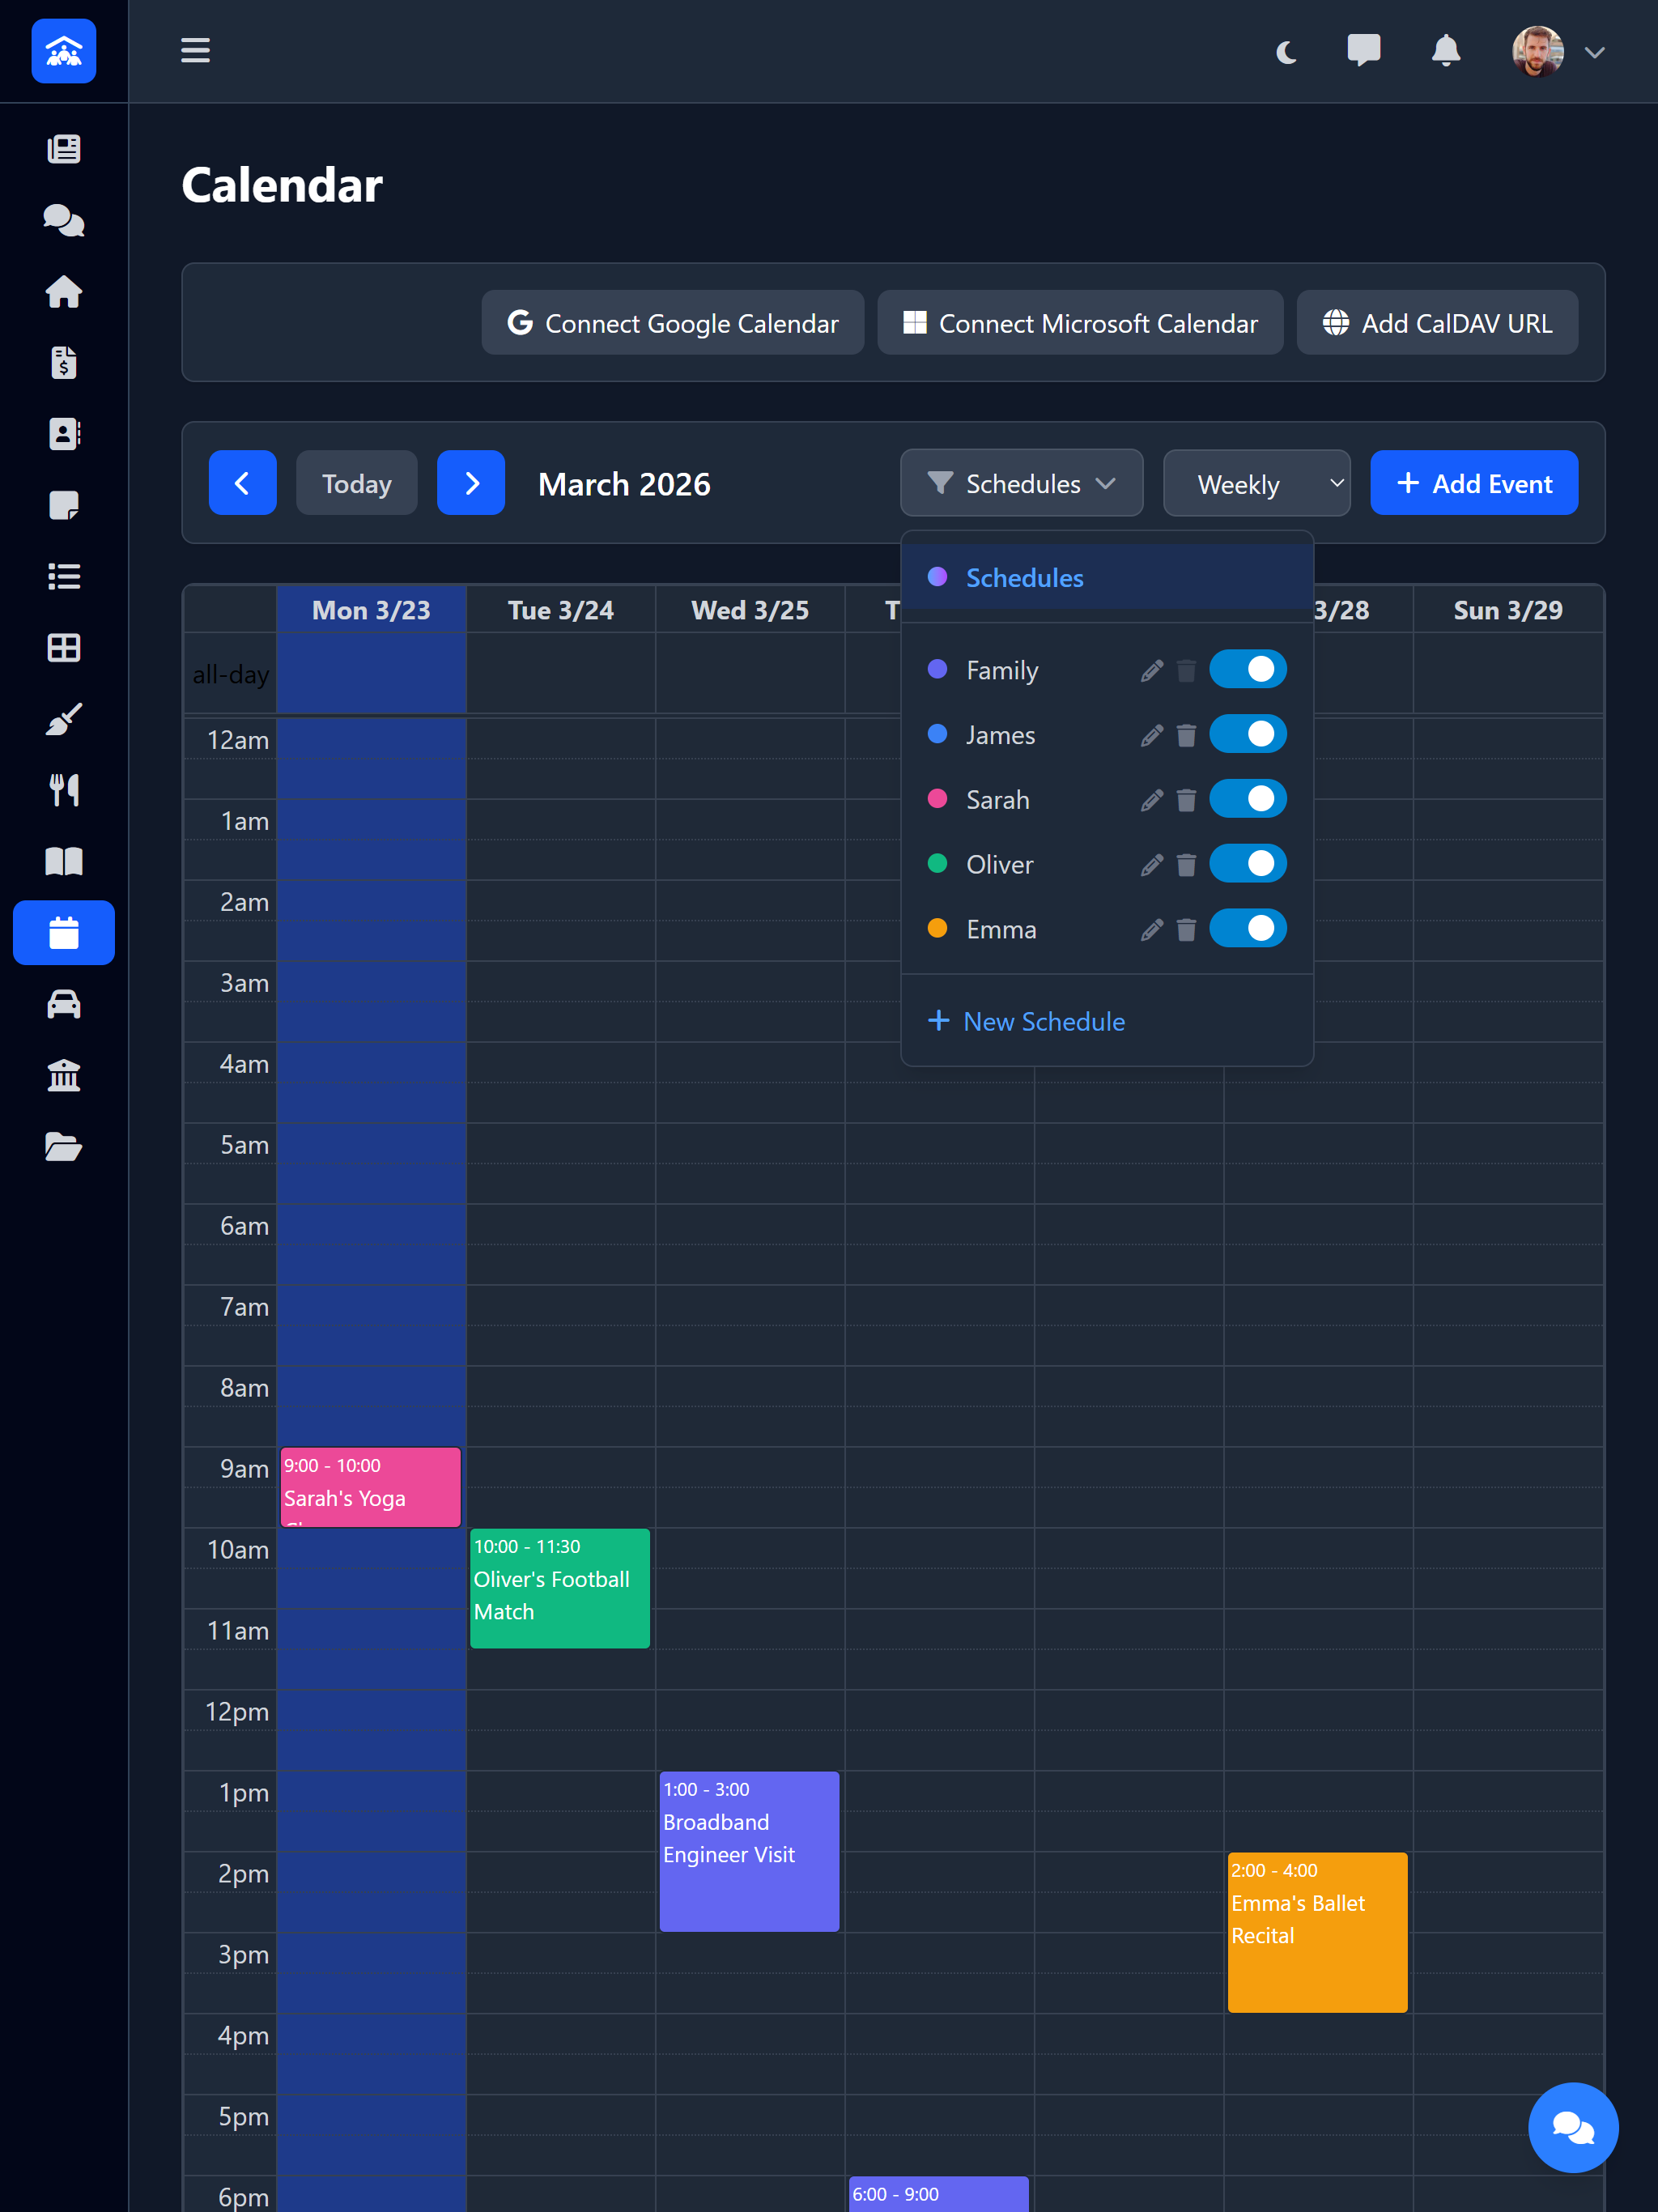The image size is (1658, 2212).
Task: Open the Schedules filter dropdown
Action: point(1021,483)
